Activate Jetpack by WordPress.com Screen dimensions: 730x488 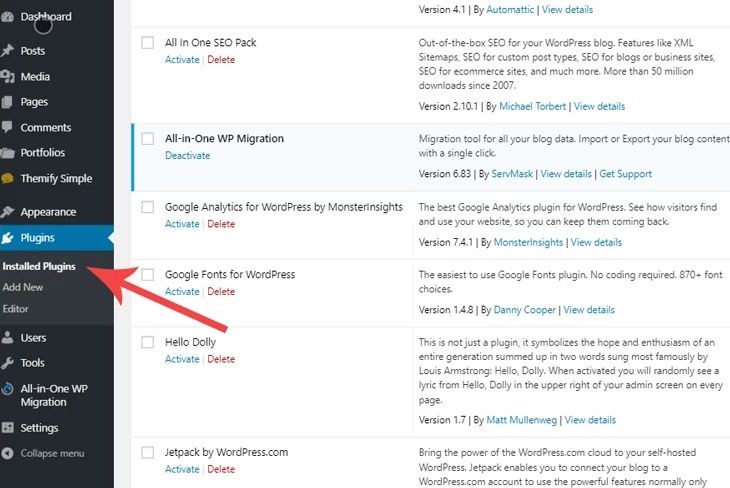click(x=182, y=469)
